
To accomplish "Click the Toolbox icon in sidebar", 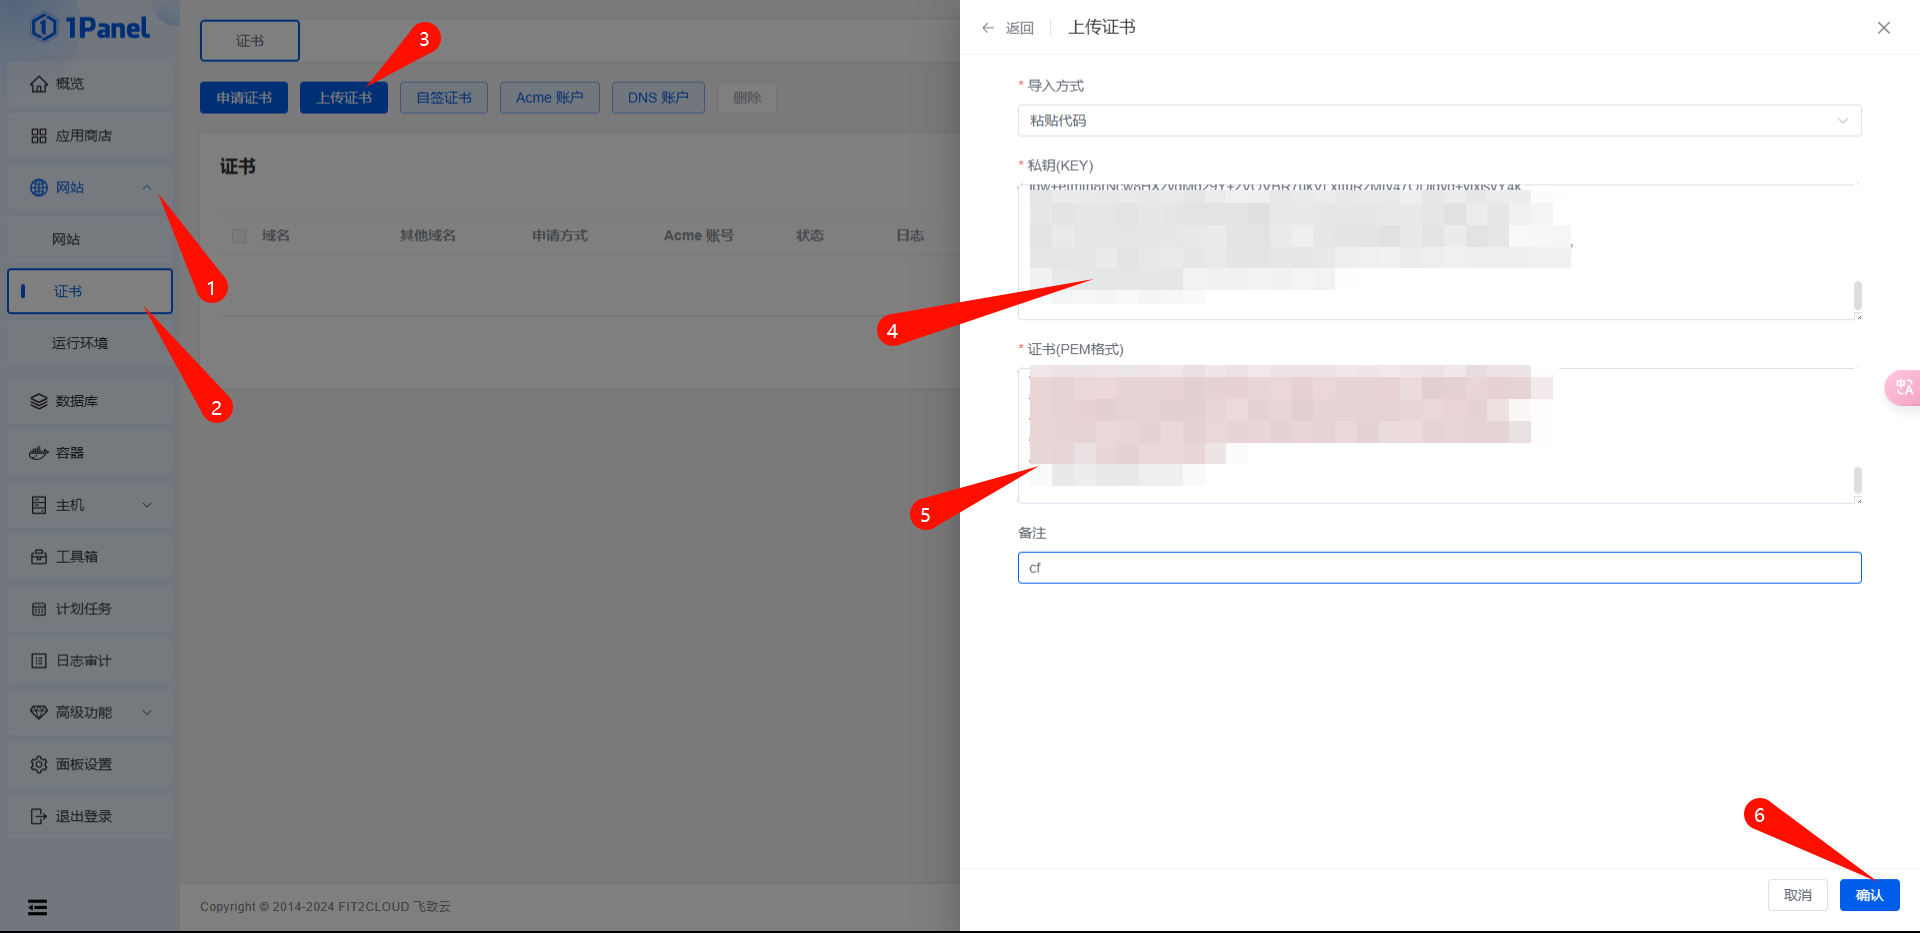I will (x=39, y=557).
